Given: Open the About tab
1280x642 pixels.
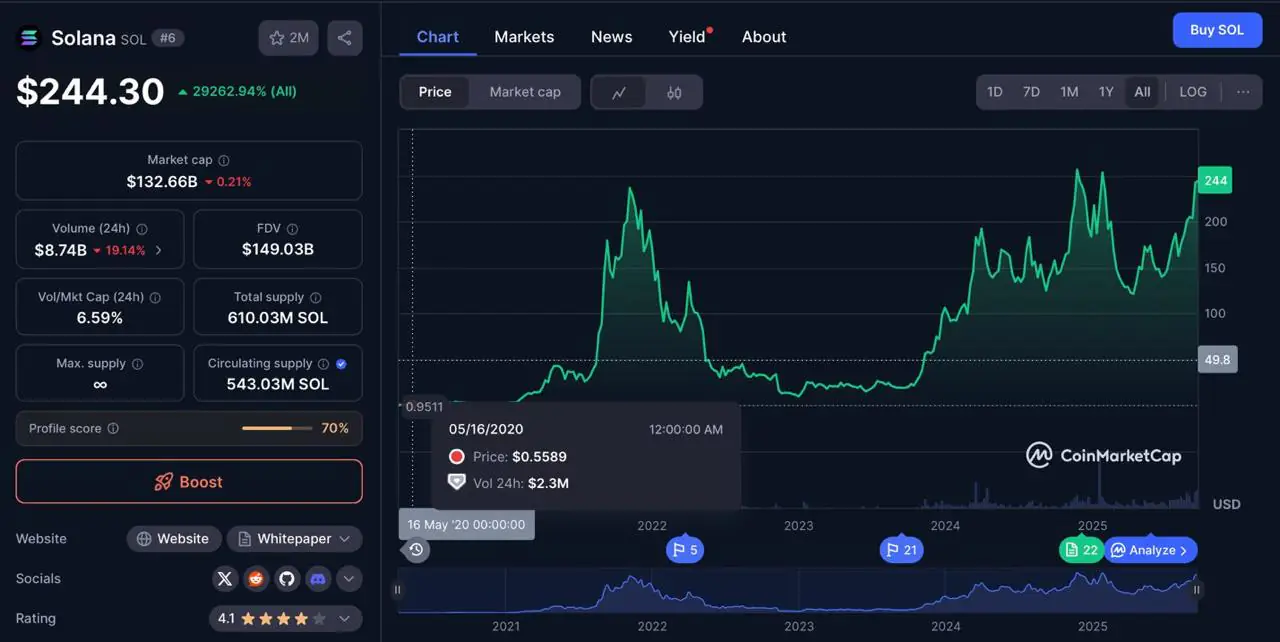Looking at the screenshot, I should pos(764,37).
